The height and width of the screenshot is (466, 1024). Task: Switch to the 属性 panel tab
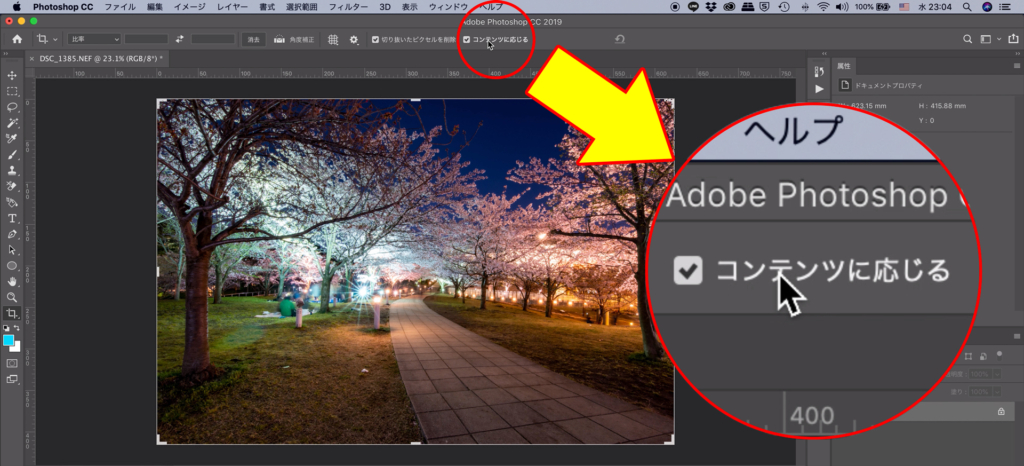point(844,66)
